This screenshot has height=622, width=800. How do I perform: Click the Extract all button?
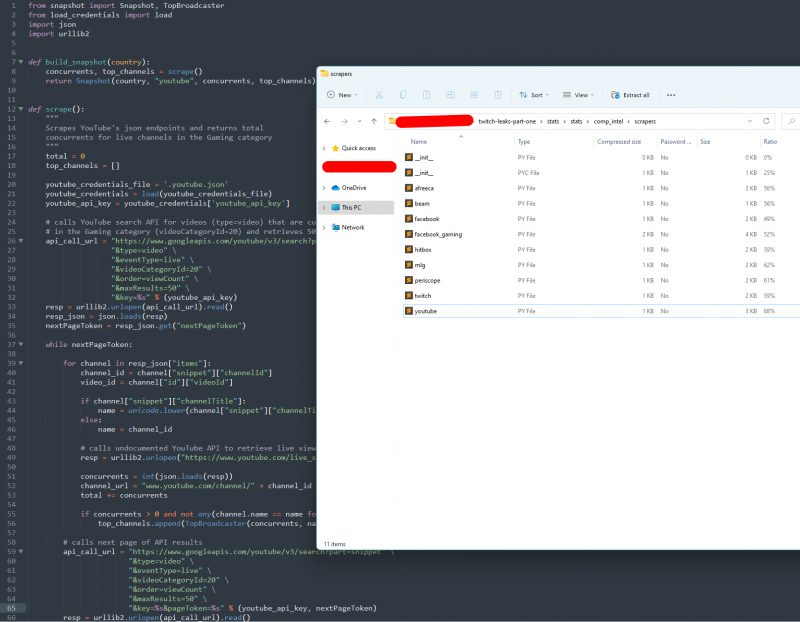pos(630,95)
